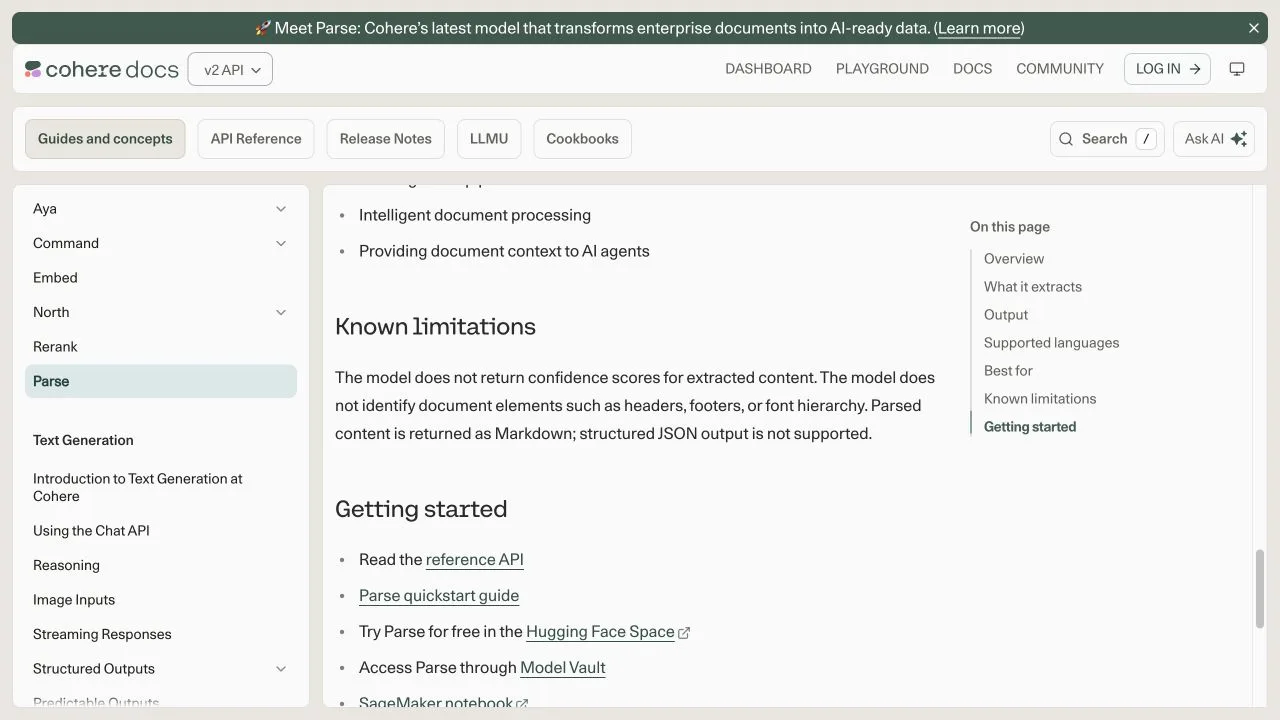The image size is (1280, 720).
Task: Open the reference API link
Action: [x=475, y=560]
